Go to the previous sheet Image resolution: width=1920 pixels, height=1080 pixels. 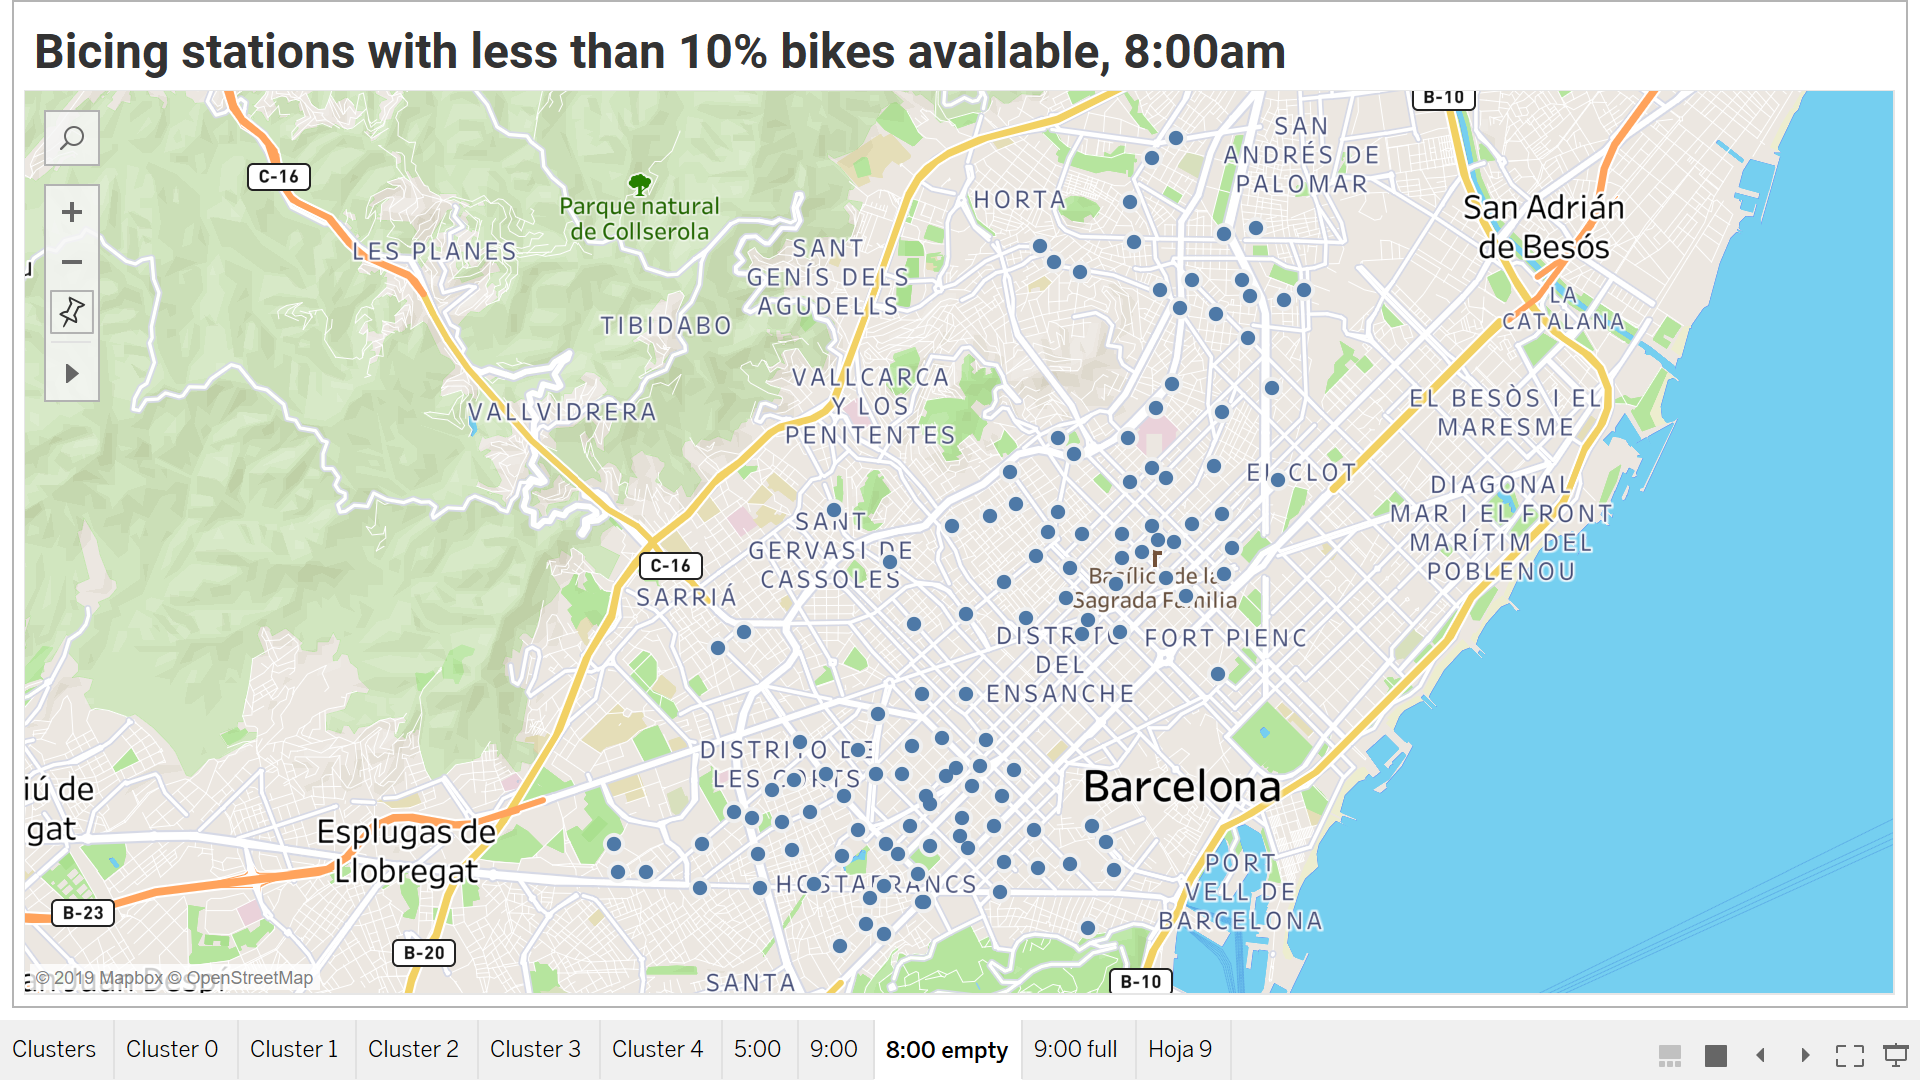click(1761, 1055)
